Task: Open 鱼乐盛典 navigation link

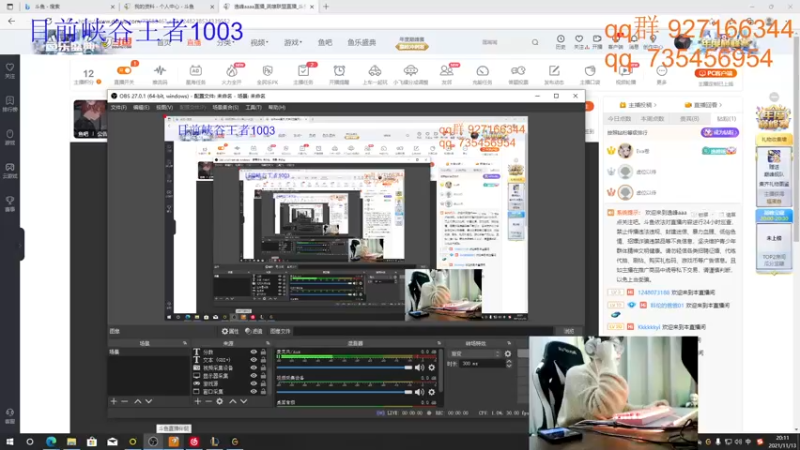Action: 362,42
